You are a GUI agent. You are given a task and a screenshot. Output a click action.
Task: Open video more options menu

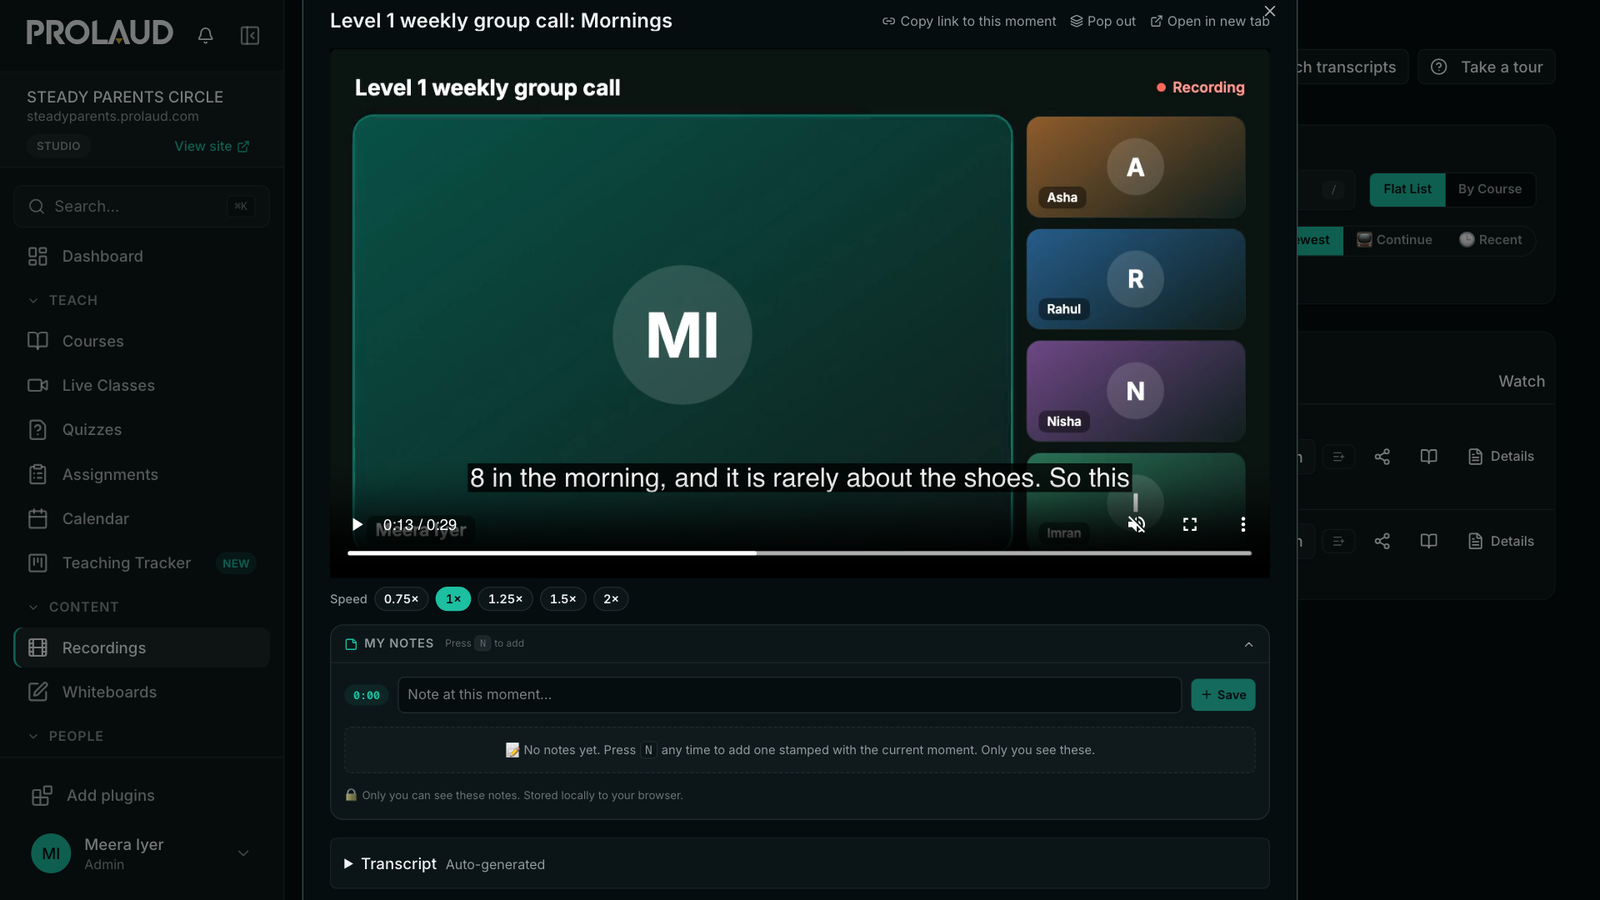pyautogui.click(x=1243, y=524)
